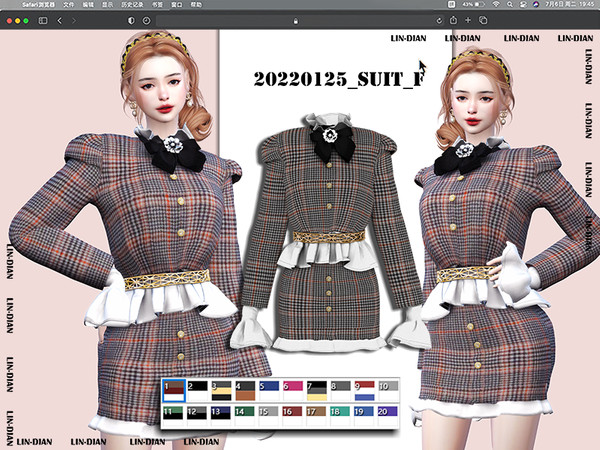Screen dimensions: 600x450
Task: Open the 文件 menu
Action: [x=68, y=5]
